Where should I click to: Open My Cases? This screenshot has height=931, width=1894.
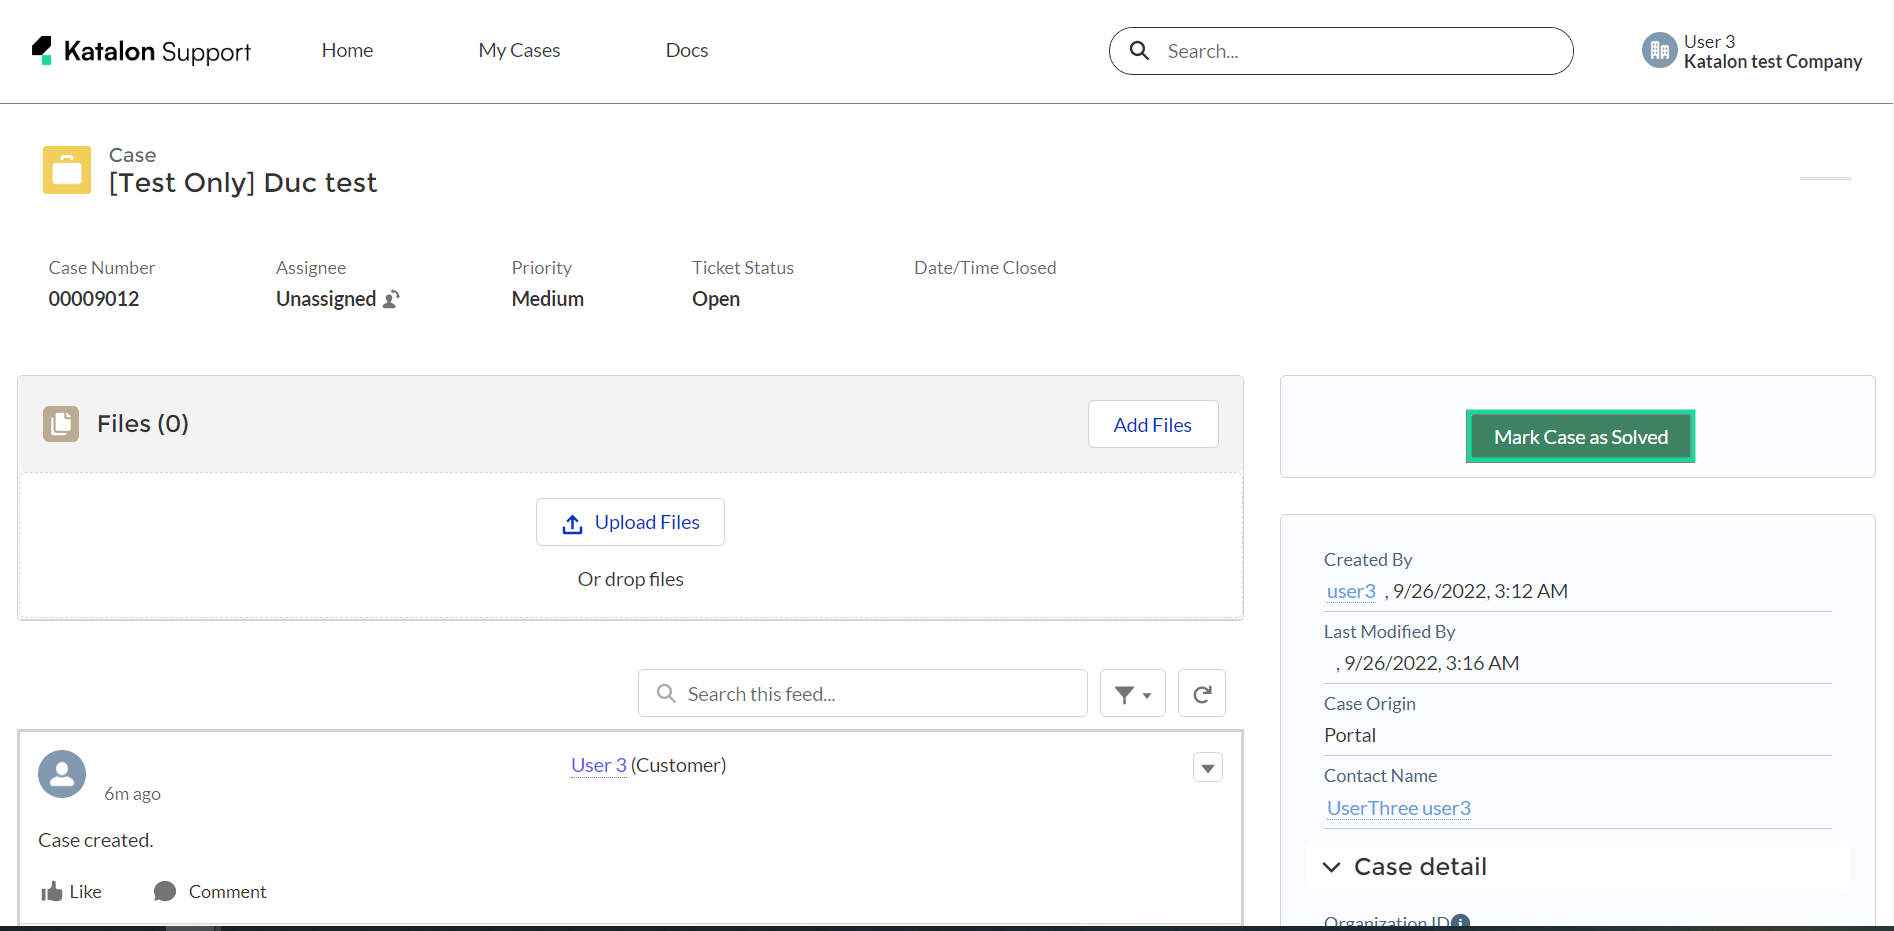pos(518,50)
